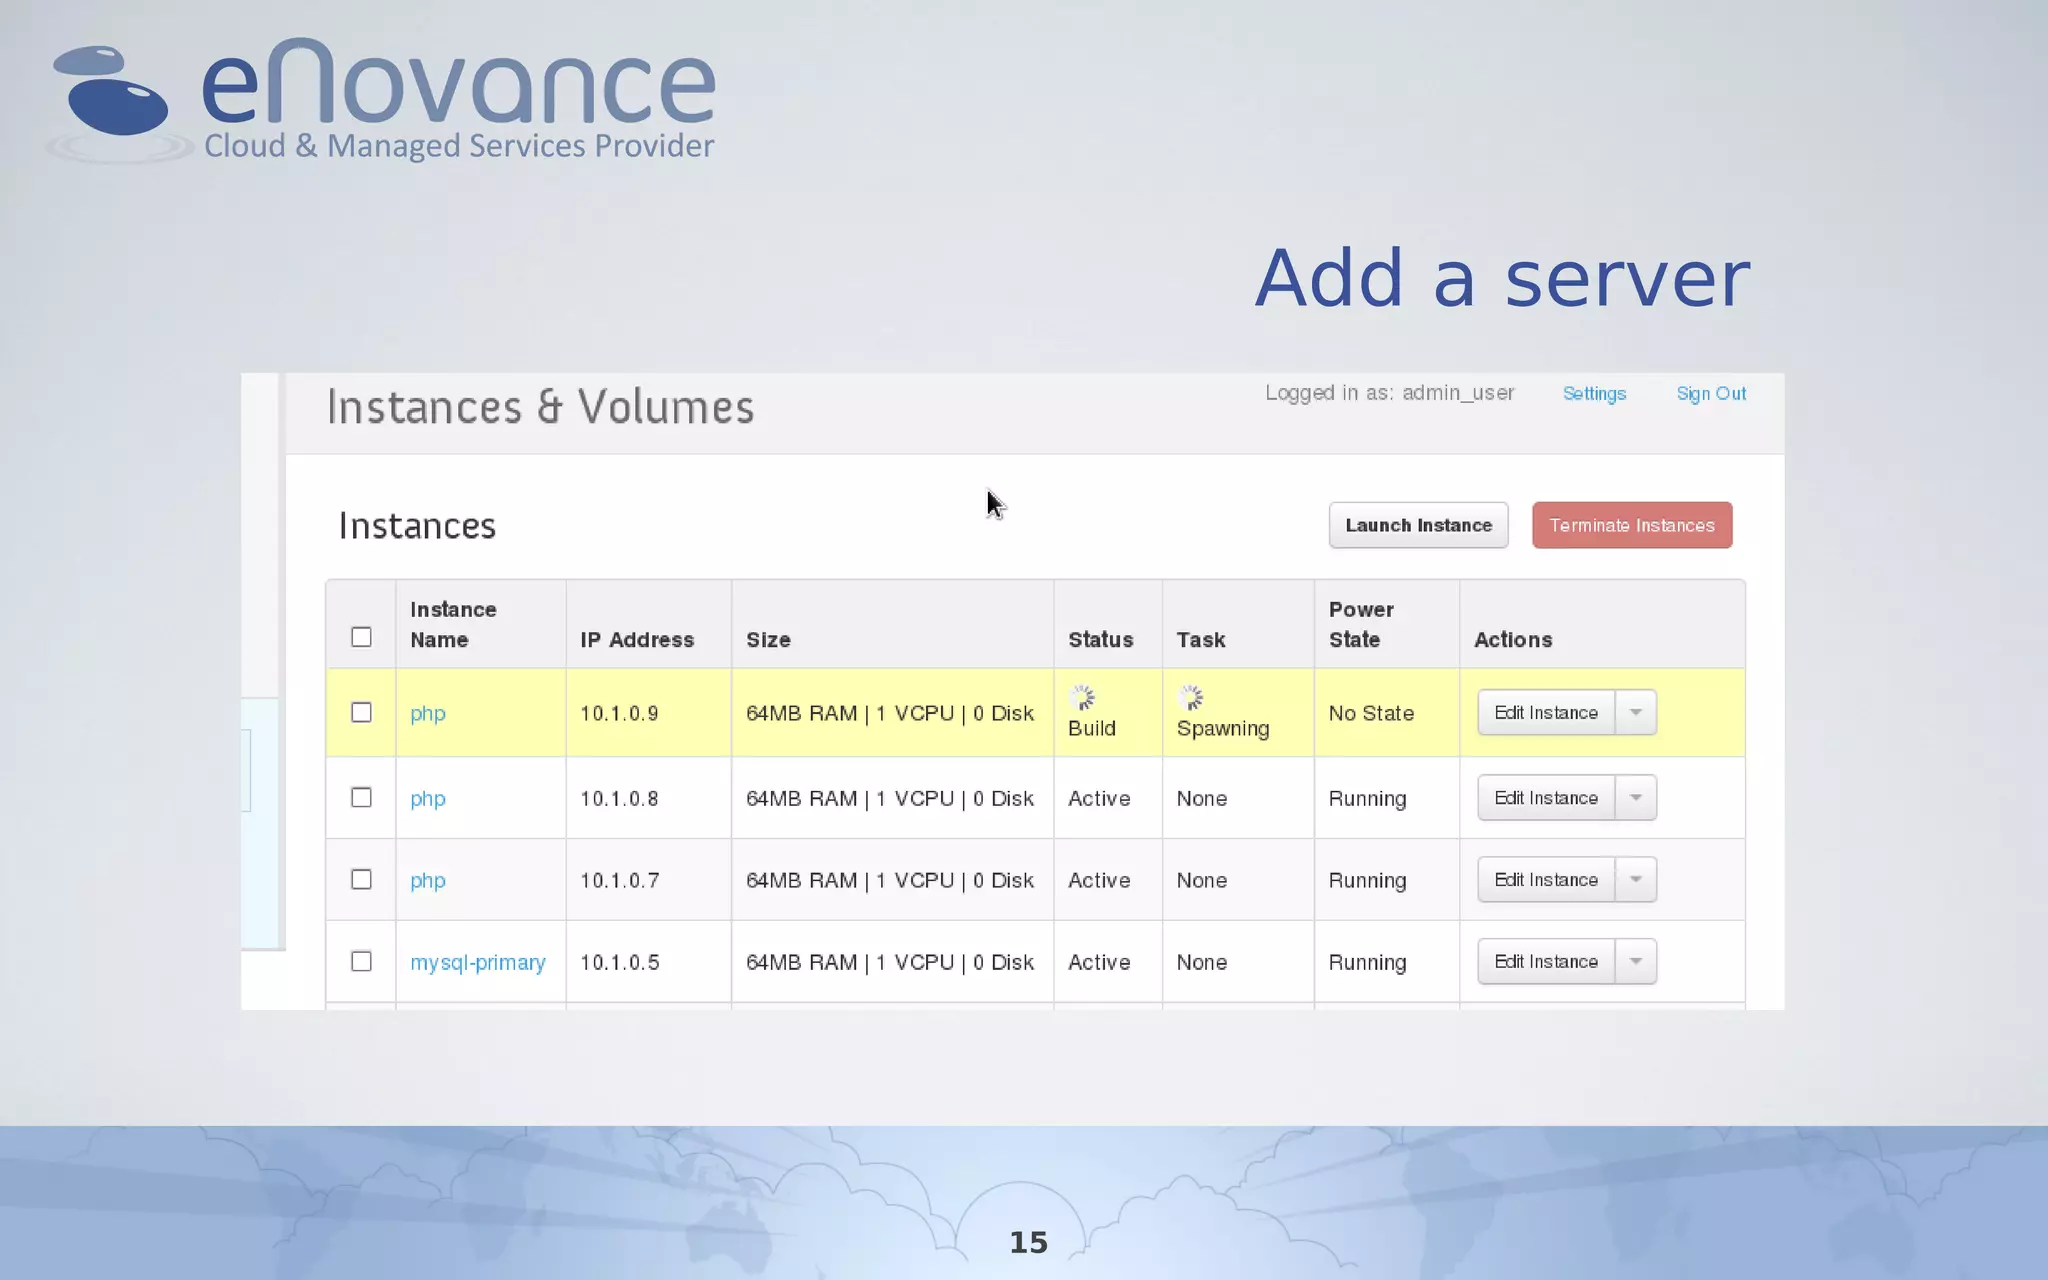Expand actions dropdown for php 10.1.0.9
This screenshot has width=2048, height=1280.
[1636, 712]
